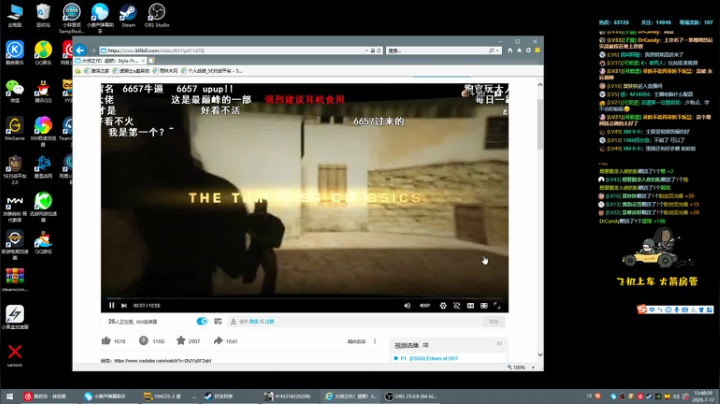This screenshot has height=404, width=720.
Task: Click the favorites bar star icon
Action: pos(78,71)
